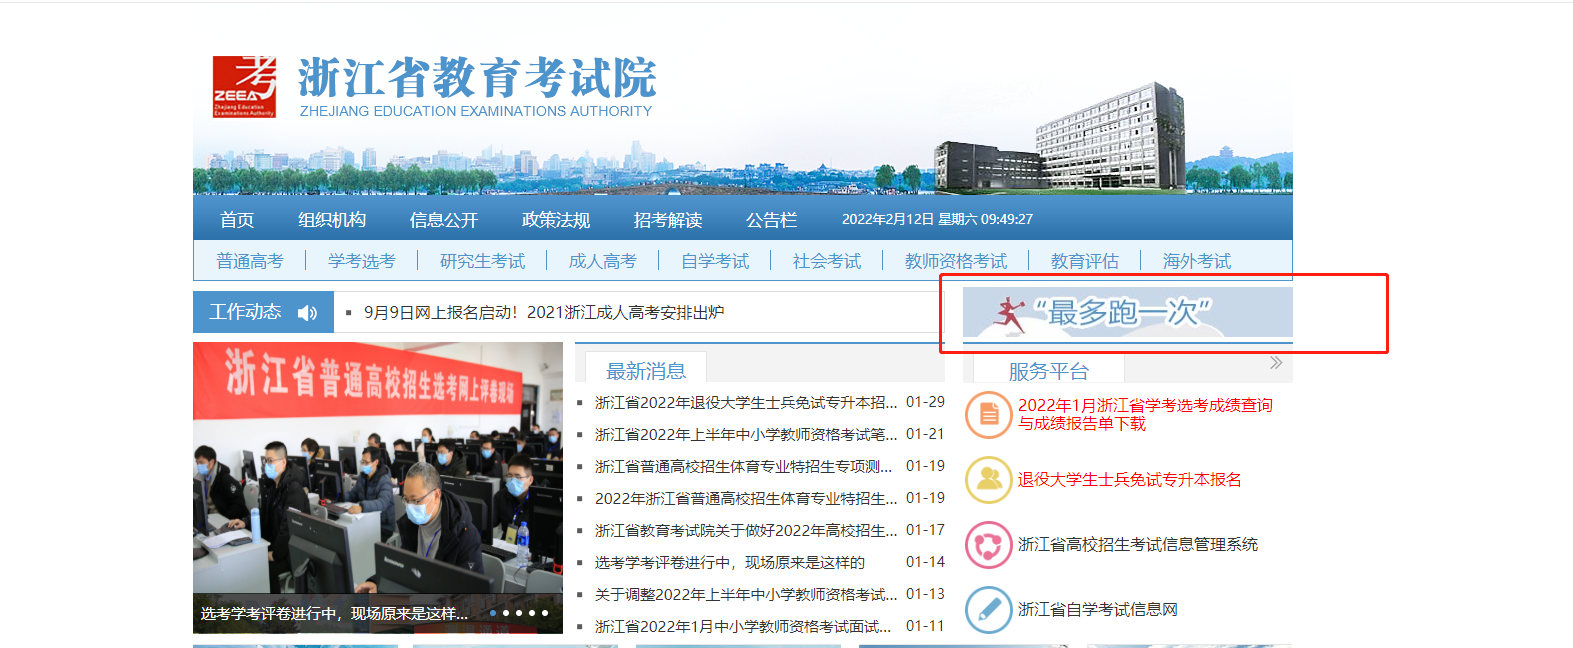The height and width of the screenshot is (648, 1573).
Task: Open ticker news 9月9日网上报名启动
Action: click(x=544, y=313)
